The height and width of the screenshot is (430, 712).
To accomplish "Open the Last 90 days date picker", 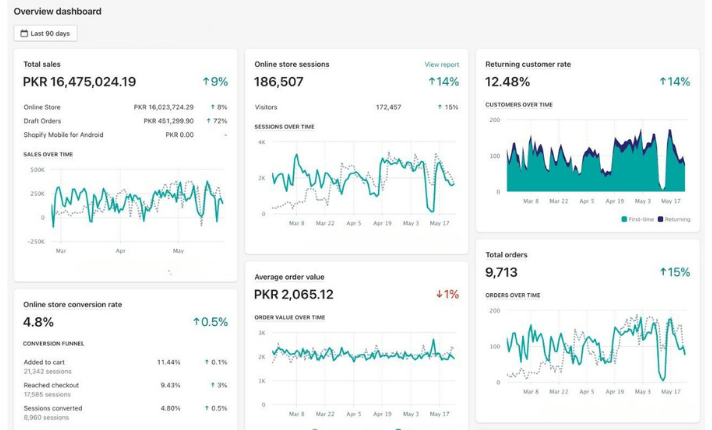I will (x=45, y=33).
